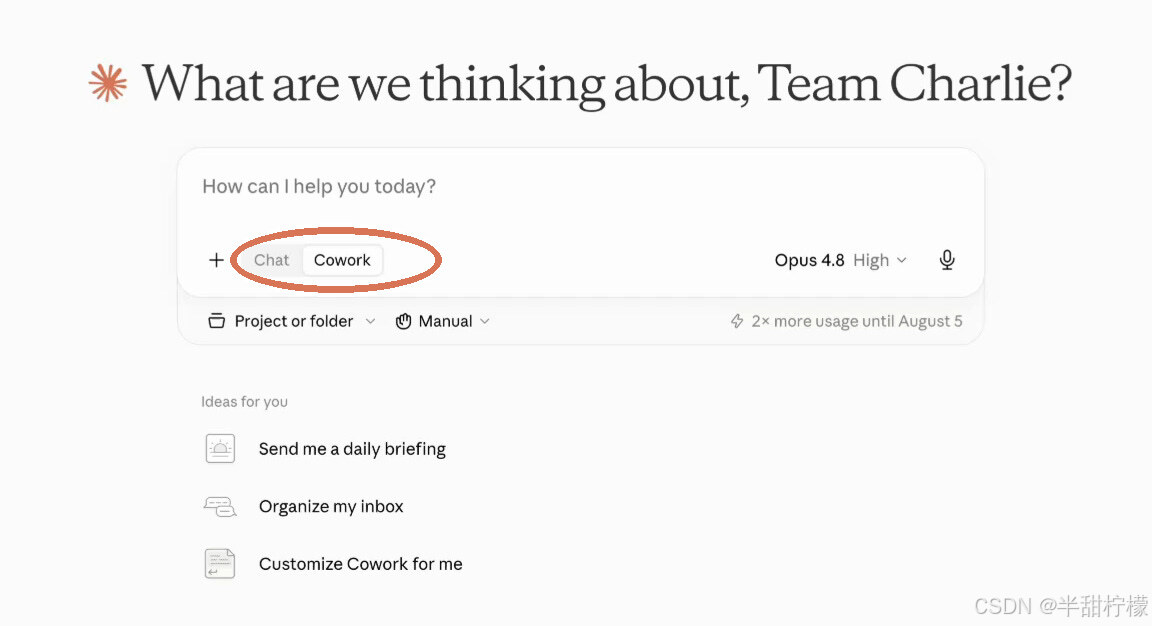The width and height of the screenshot is (1152, 626).
Task: Open the Manual permission mode dropdown
Action: pyautogui.click(x=443, y=321)
